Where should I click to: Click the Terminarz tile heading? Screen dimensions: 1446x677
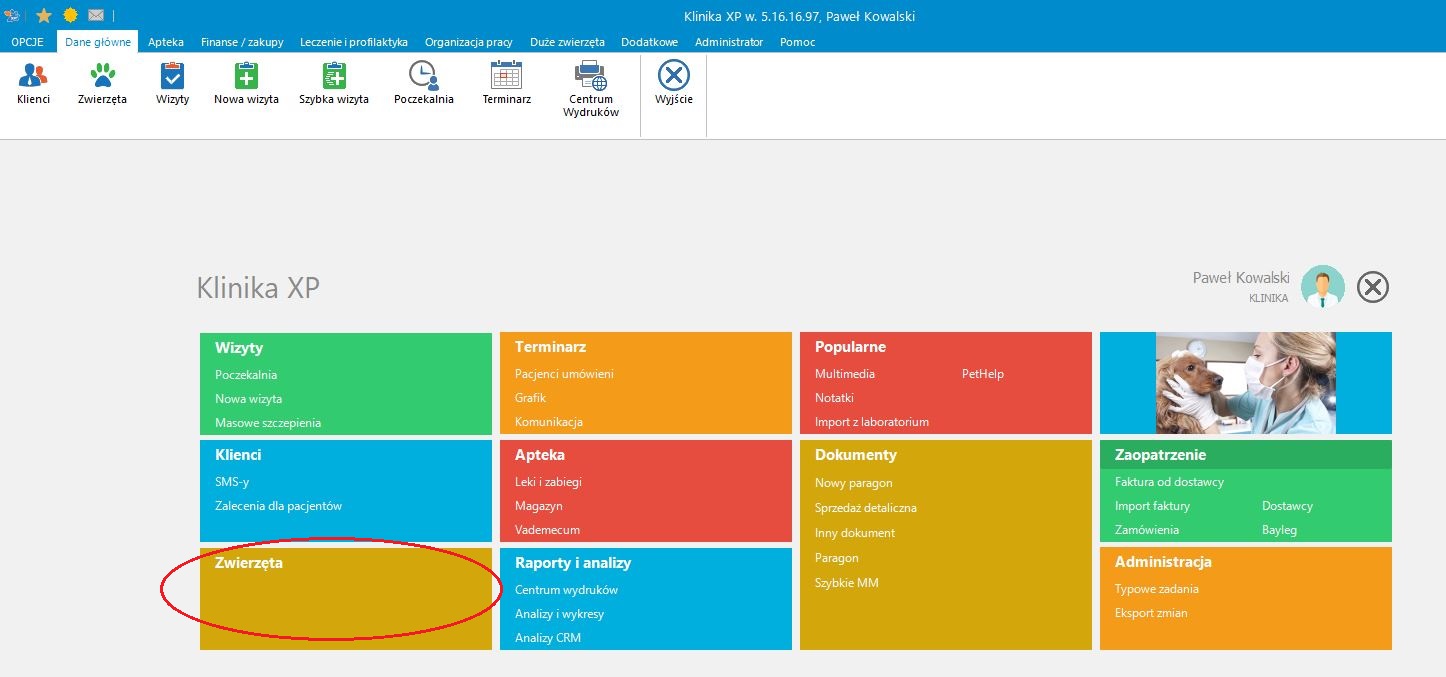click(550, 347)
